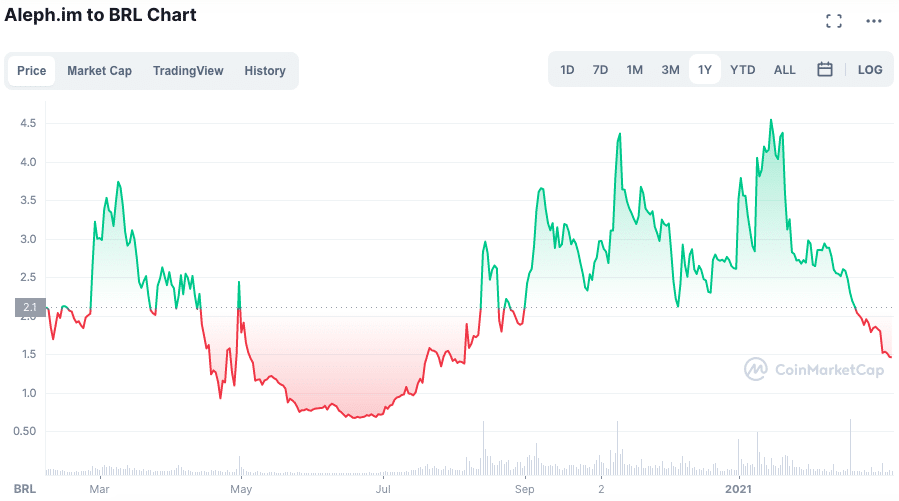Image resolution: width=899 pixels, height=501 pixels.
Task: Open the fullscreen chart view icon
Action: point(834,21)
